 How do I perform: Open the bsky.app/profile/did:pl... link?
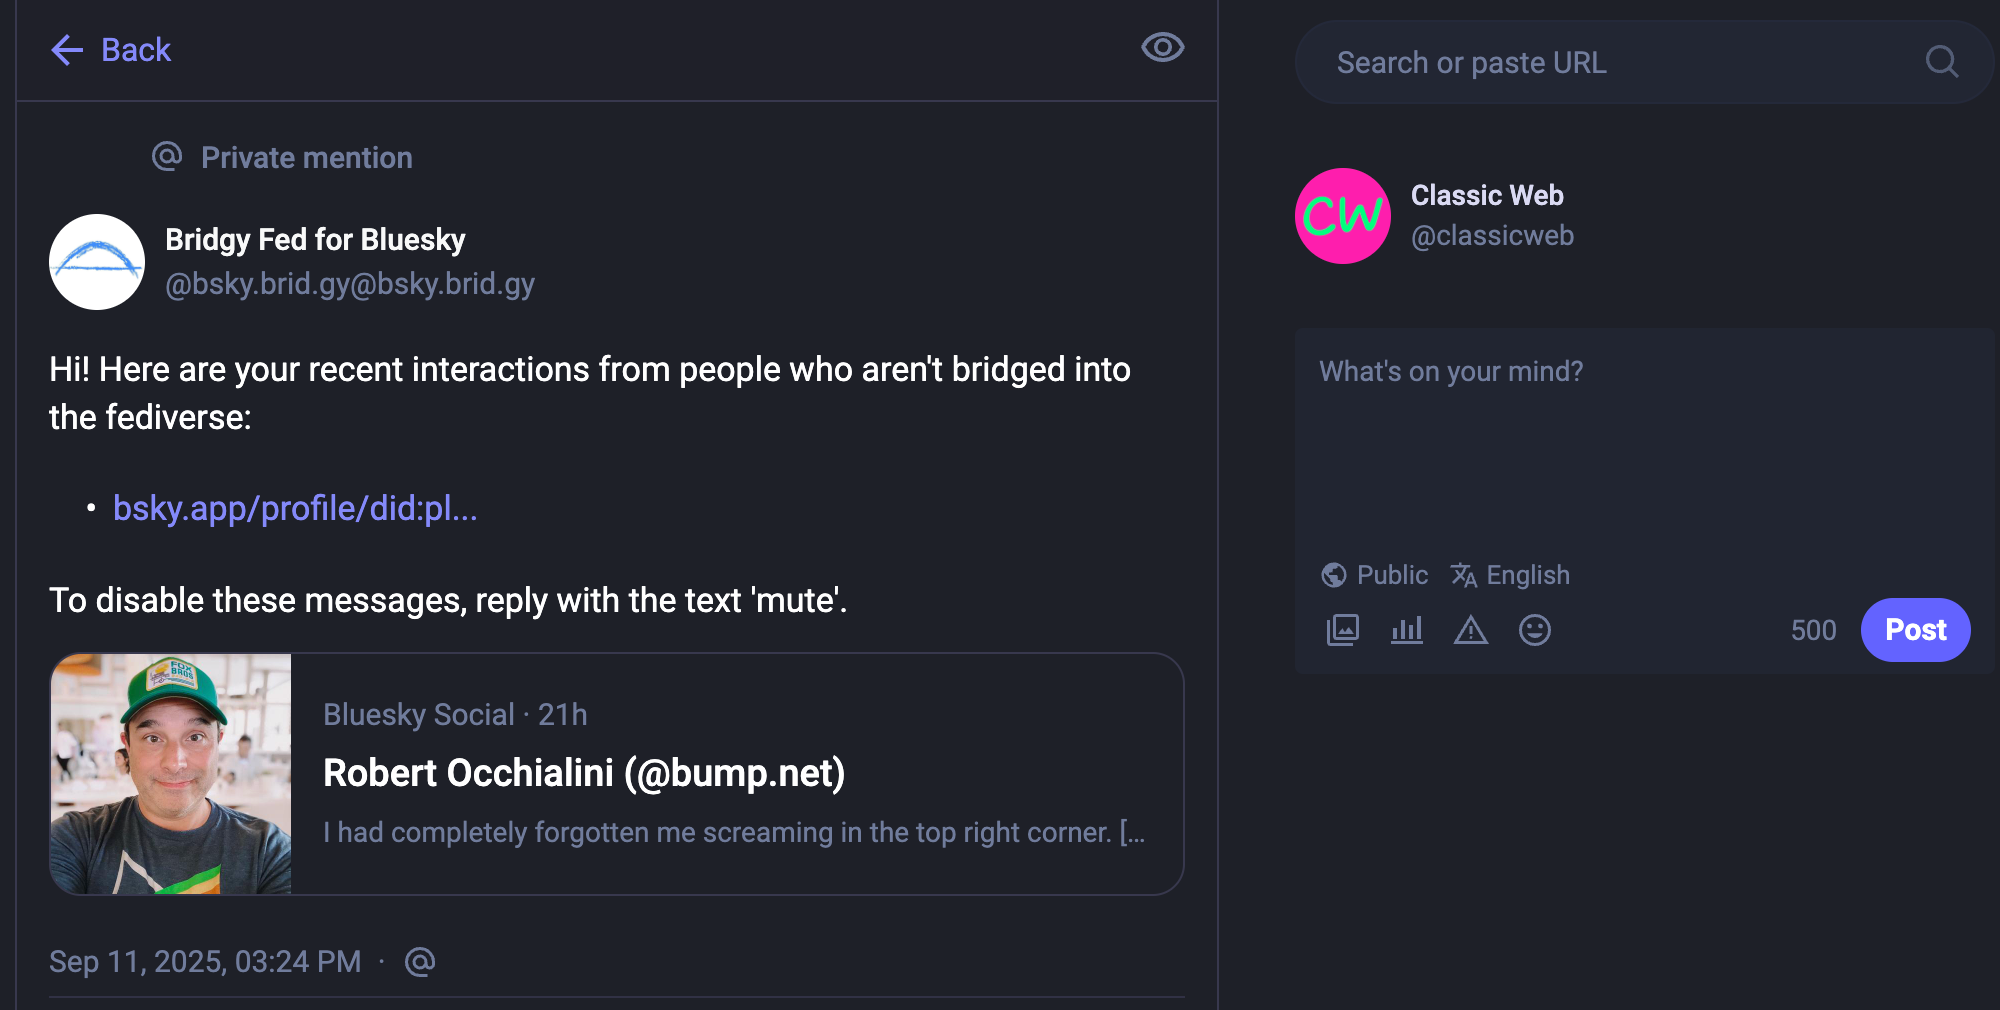click(295, 508)
